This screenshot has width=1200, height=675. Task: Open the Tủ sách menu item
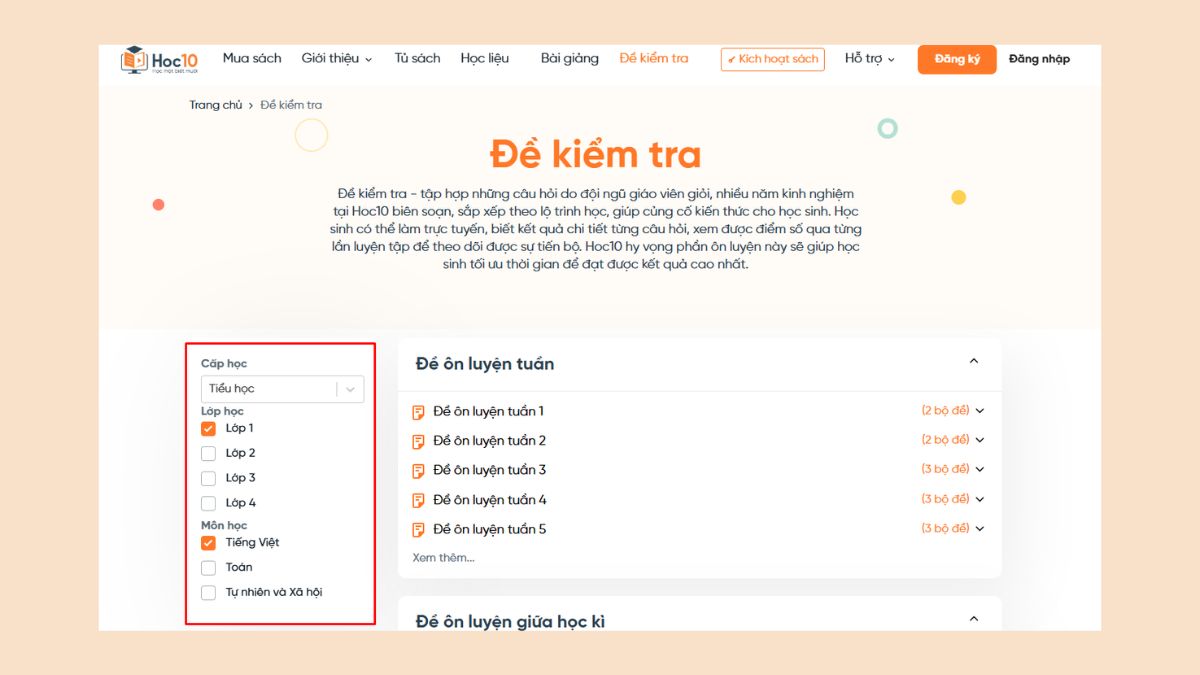417,59
